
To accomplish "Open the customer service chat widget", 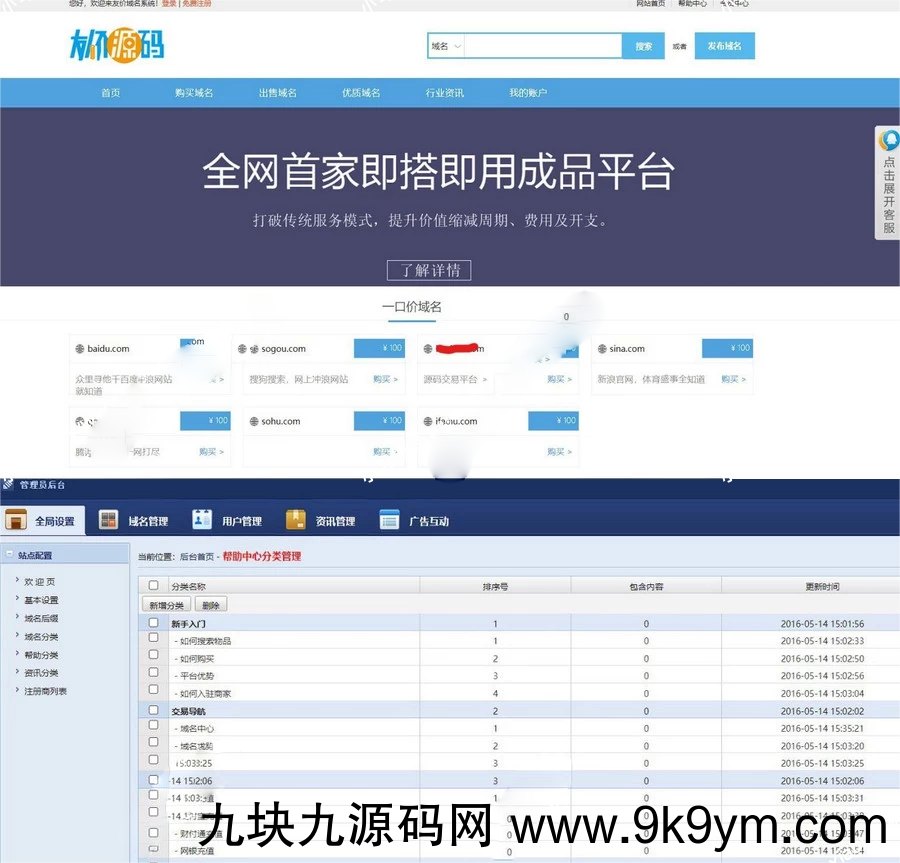I will pos(888,182).
